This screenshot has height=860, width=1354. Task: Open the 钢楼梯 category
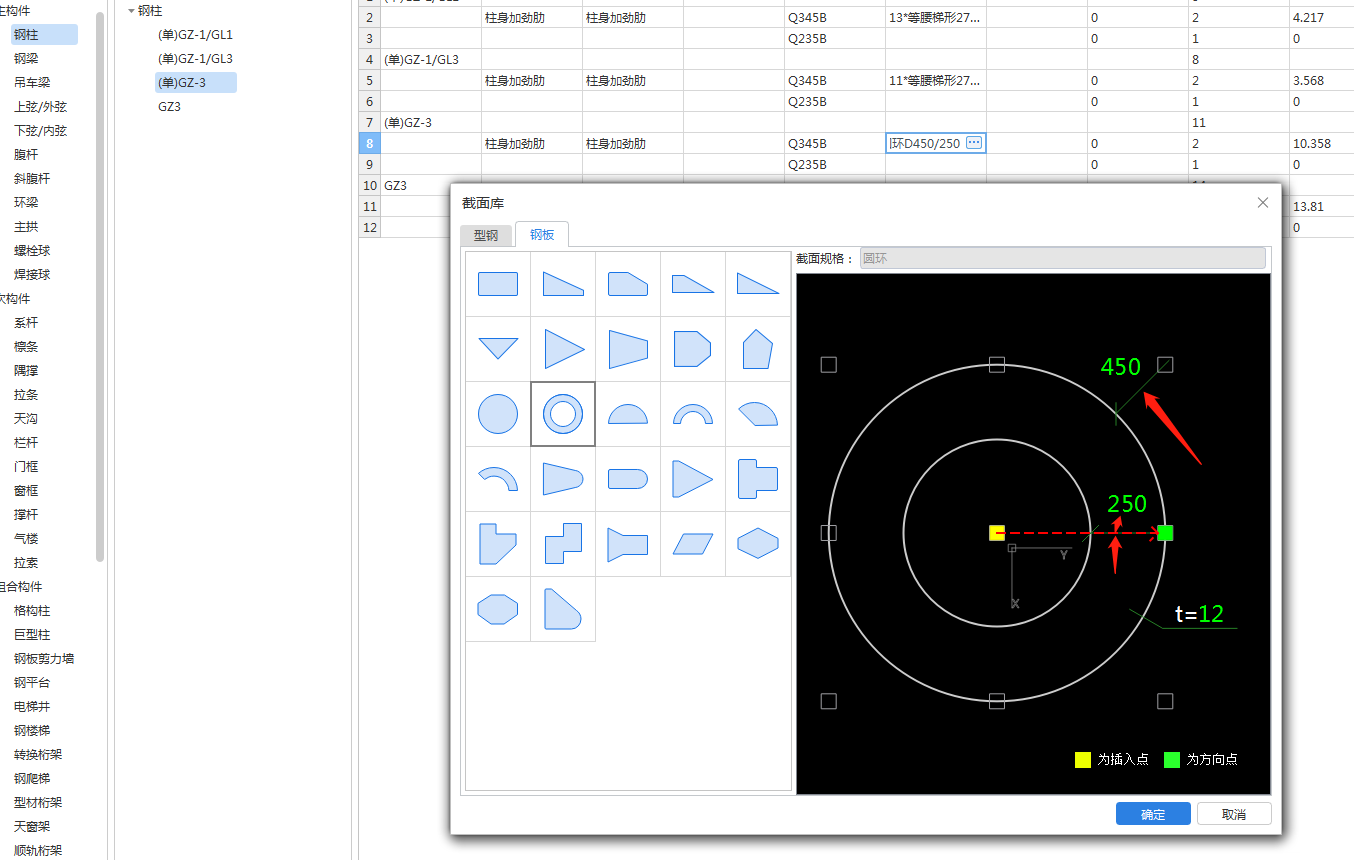tap(32, 730)
